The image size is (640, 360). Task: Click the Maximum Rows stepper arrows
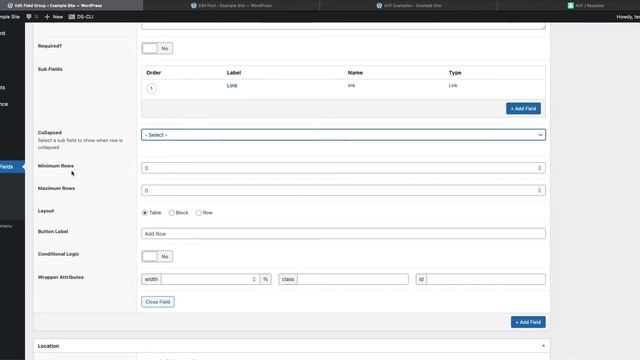pyautogui.click(x=540, y=190)
